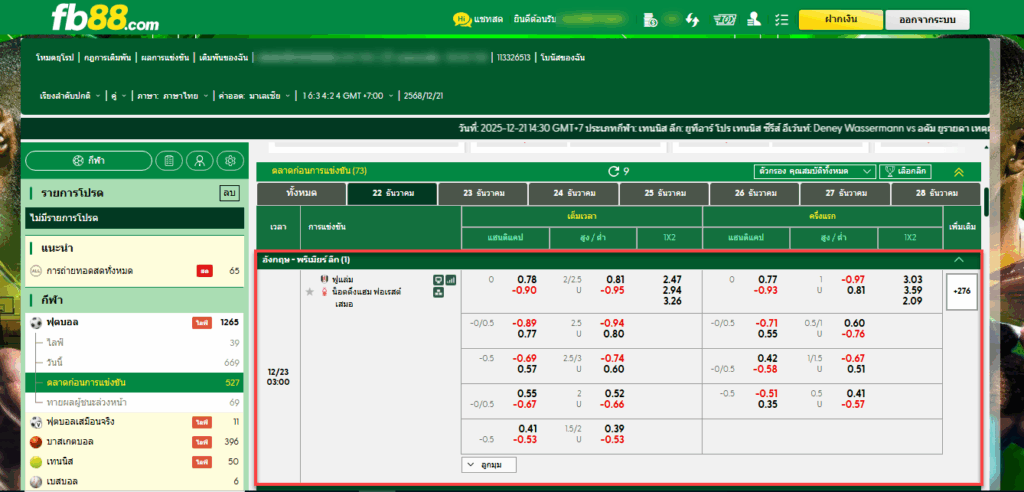Bet on first-half 1X2 odds 3.03
Image resolution: width=1024 pixels, height=492 pixels.
(x=910, y=280)
